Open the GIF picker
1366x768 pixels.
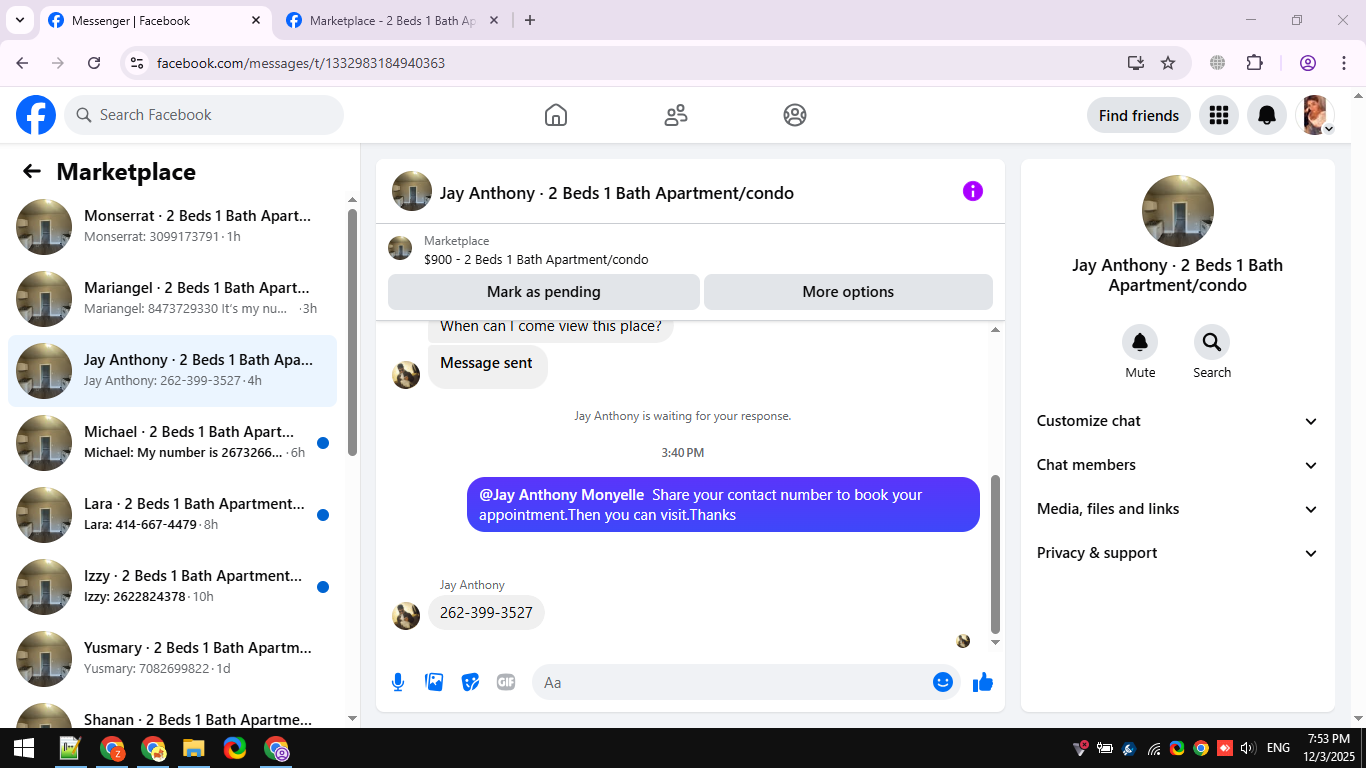tap(506, 682)
